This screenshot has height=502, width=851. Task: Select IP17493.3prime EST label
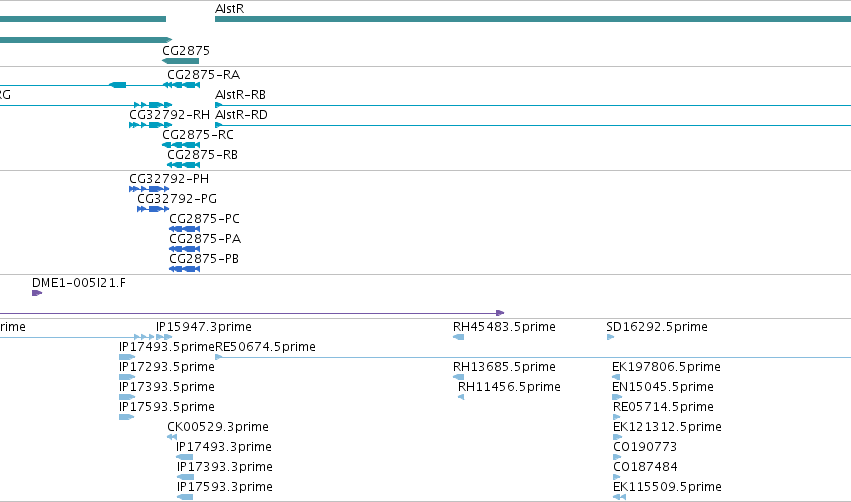pos(224,448)
